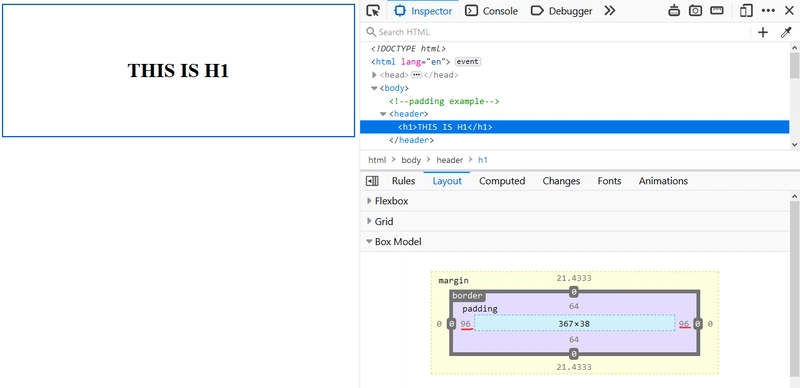Viewport: 800px width, 388px height.
Task: Click the THIS IS H1 page heading
Action: click(x=178, y=70)
